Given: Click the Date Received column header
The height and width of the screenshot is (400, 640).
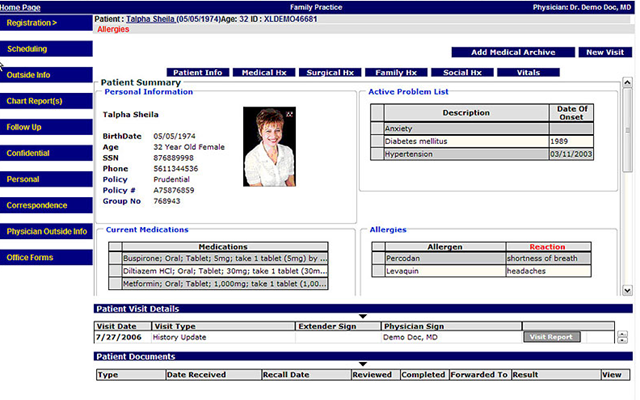Looking at the screenshot, I should (213, 375).
